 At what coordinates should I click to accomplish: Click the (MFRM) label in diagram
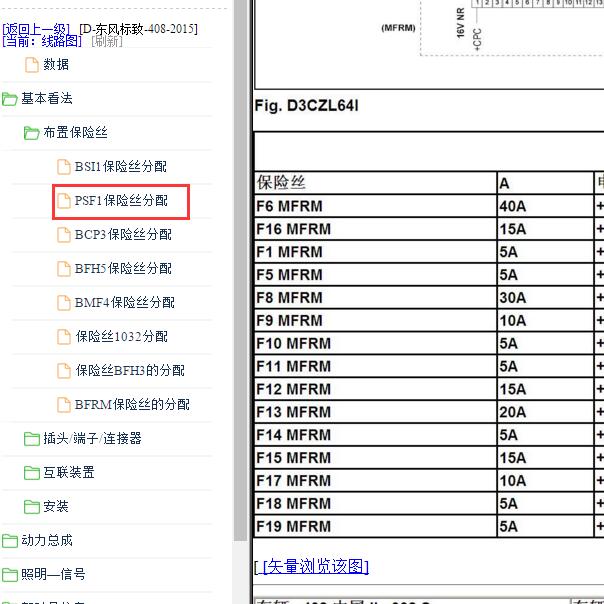point(398,28)
